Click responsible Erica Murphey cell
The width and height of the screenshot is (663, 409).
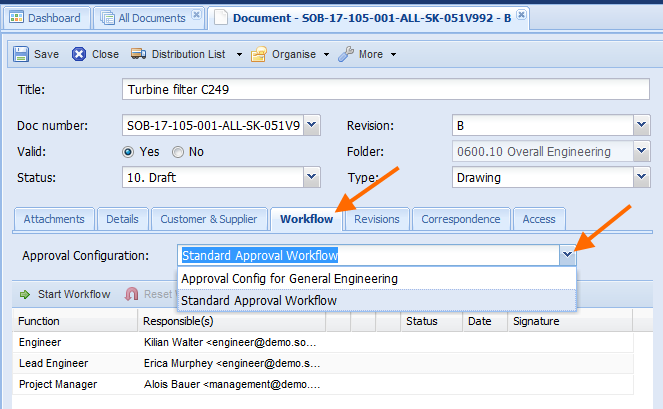coord(232,363)
